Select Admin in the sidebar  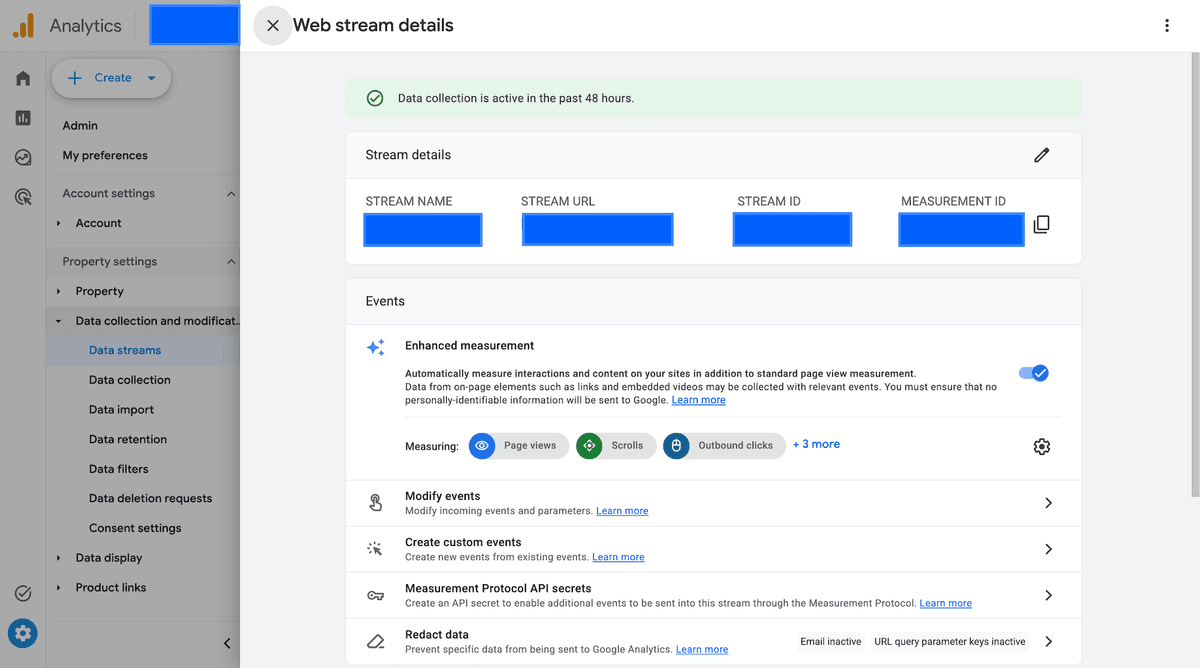click(x=80, y=126)
